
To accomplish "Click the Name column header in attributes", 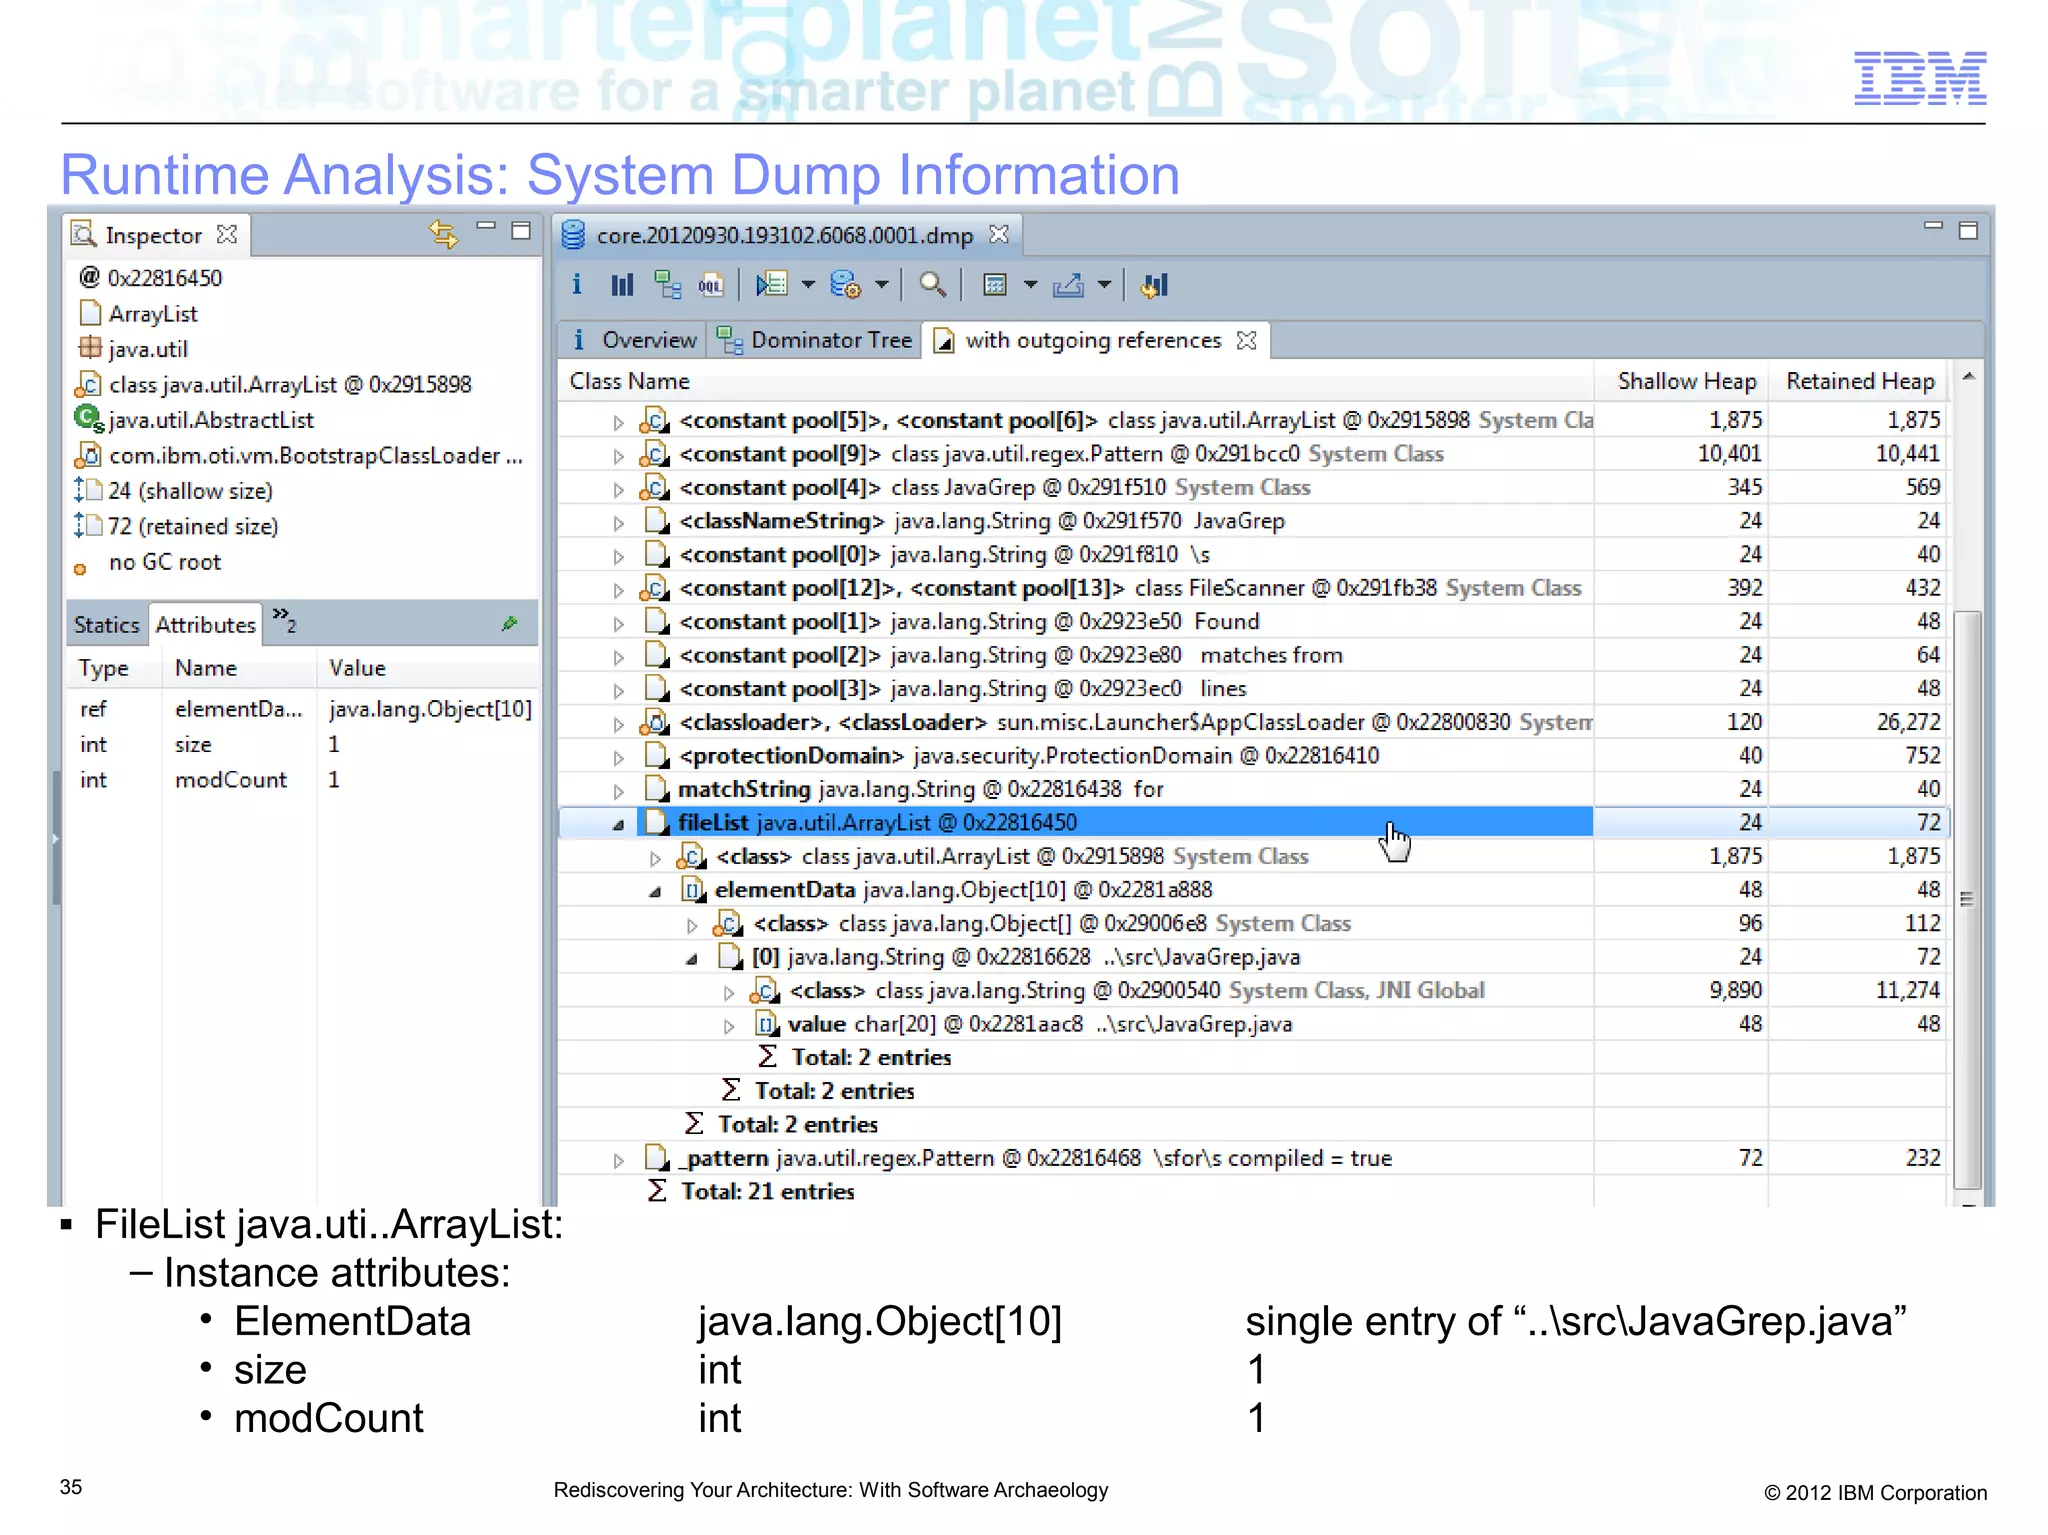I will 240,668.
